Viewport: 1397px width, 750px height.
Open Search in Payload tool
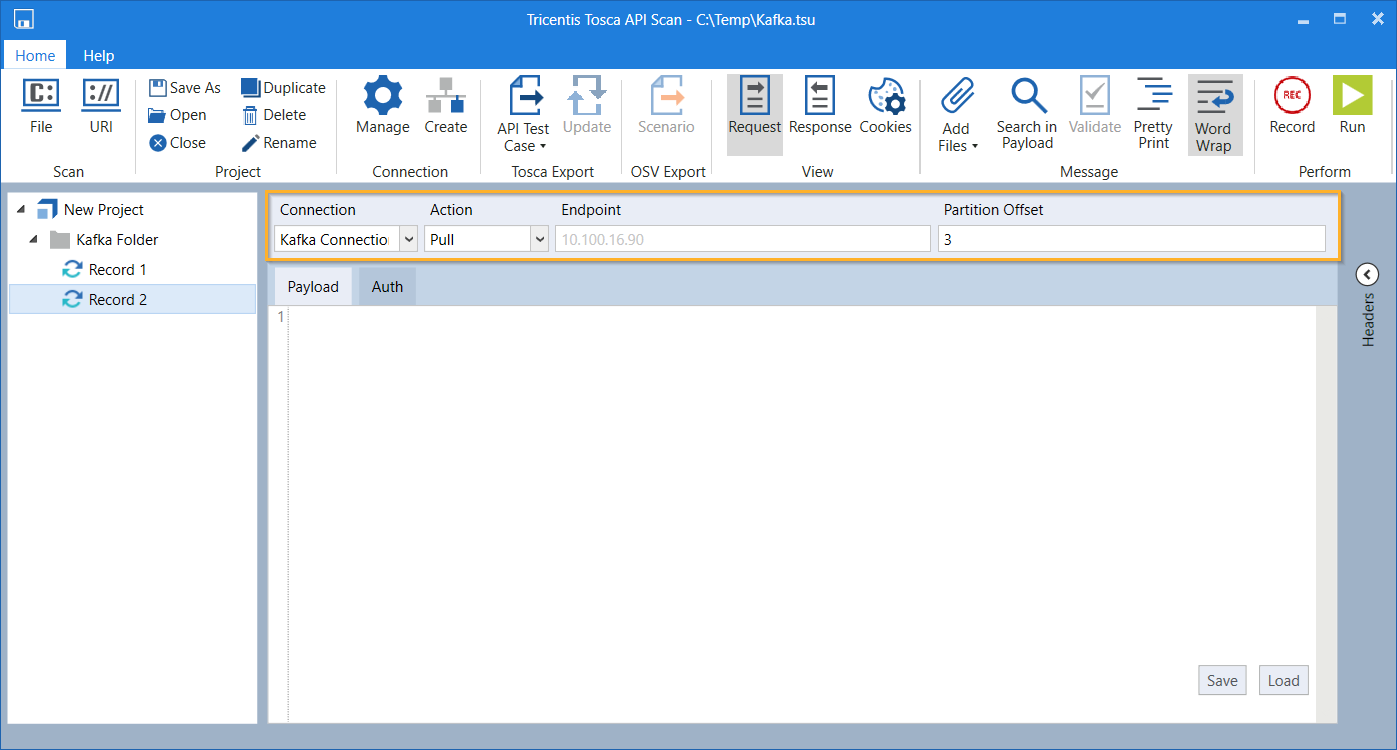point(1026,97)
